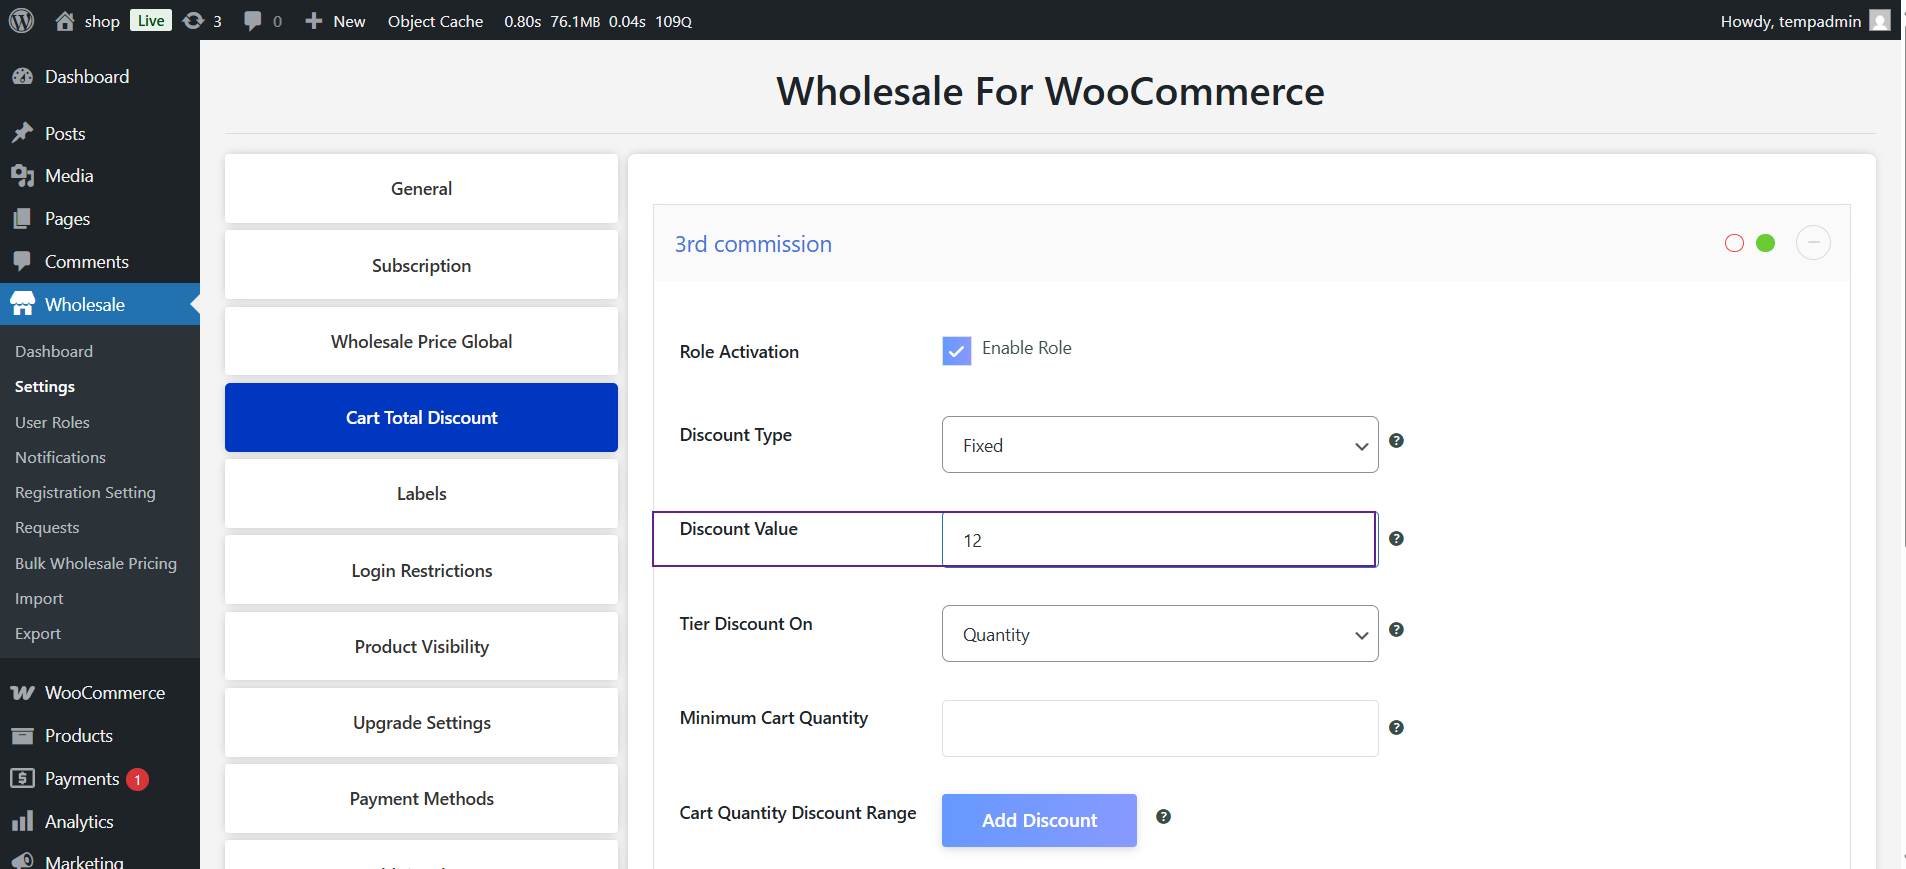Click the red circle status indicator
Screen dimensions: 1906x869
[x=1734, y=243]
